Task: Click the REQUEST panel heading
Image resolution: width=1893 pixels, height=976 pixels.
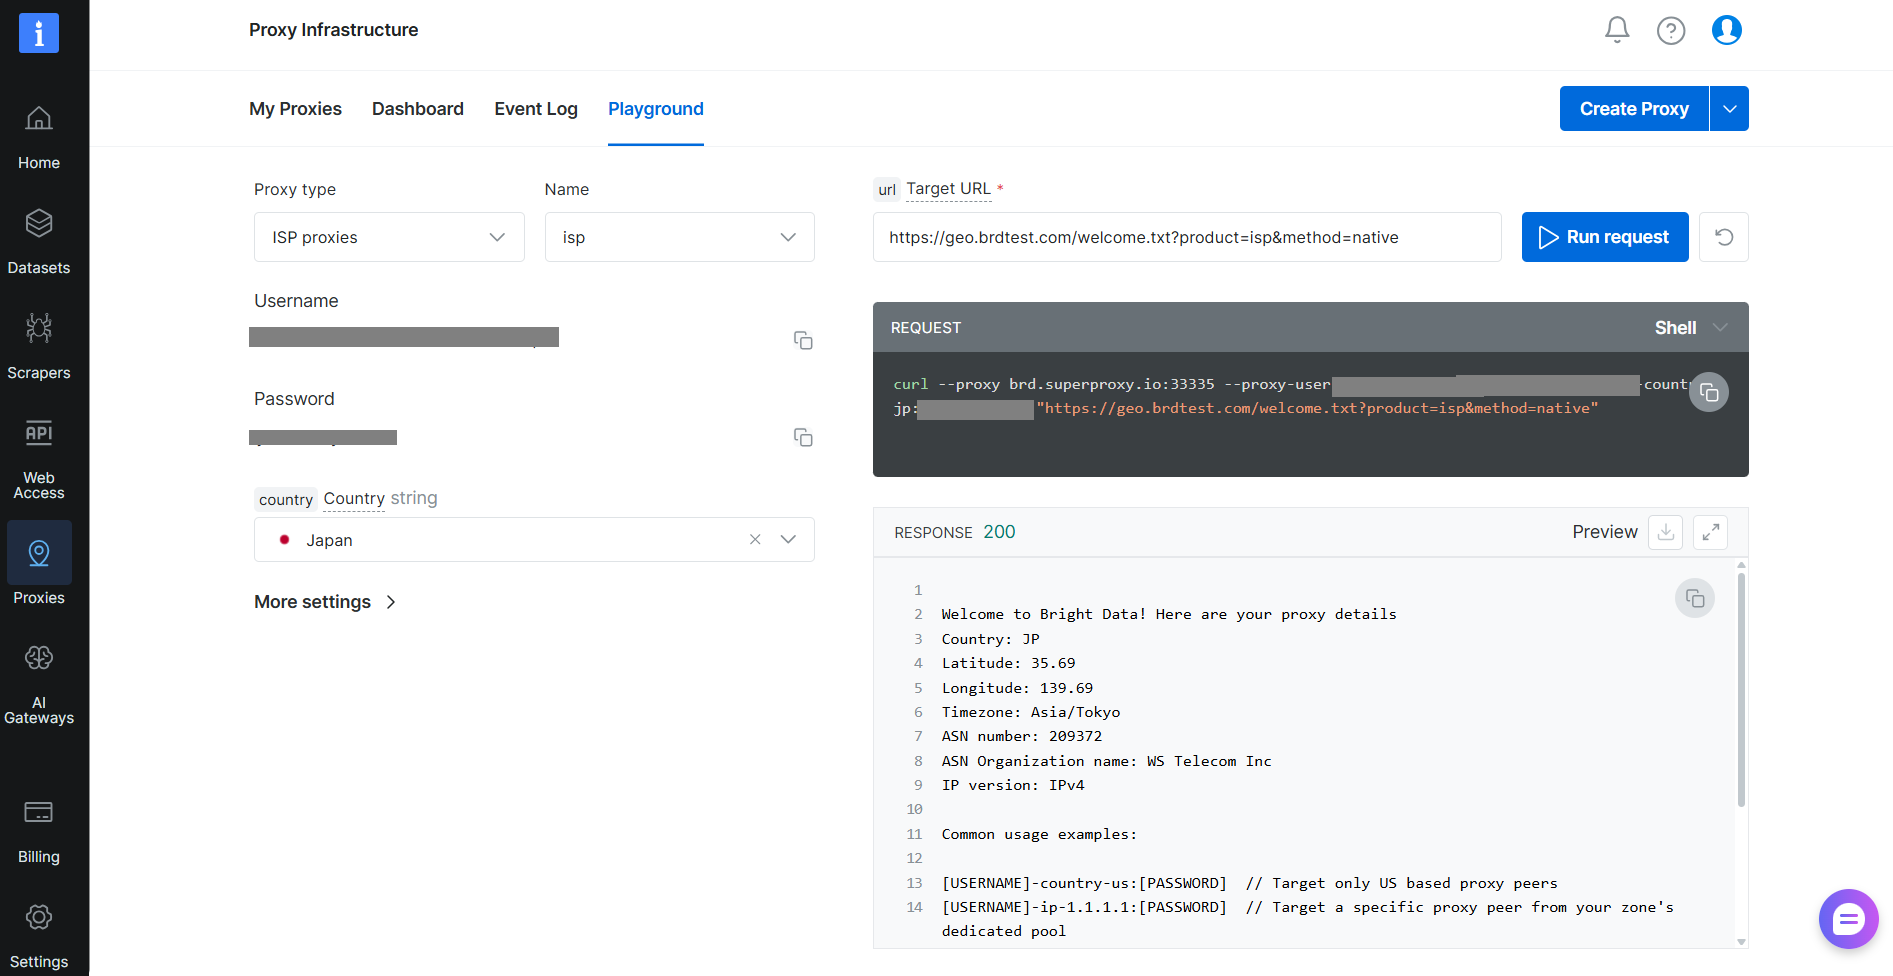Action: point(926,328)
